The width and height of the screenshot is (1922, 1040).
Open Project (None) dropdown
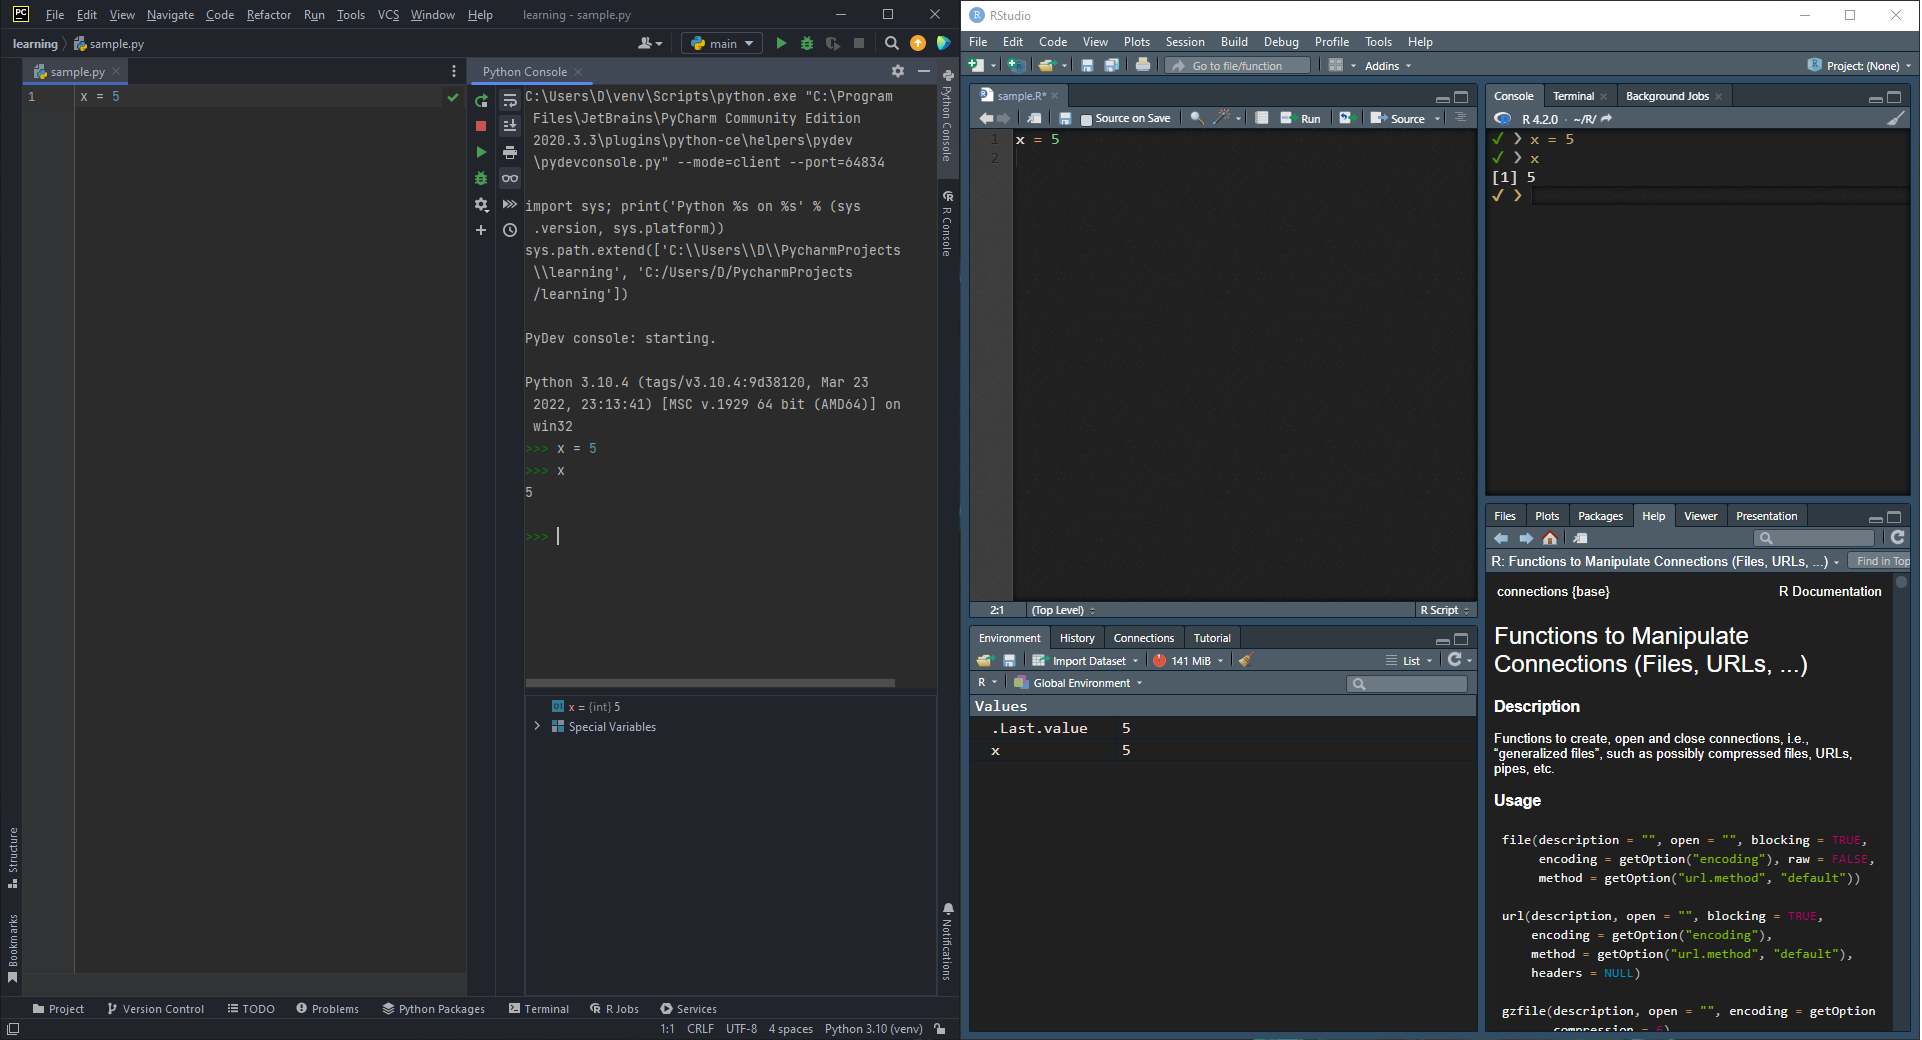(1860, 66)
